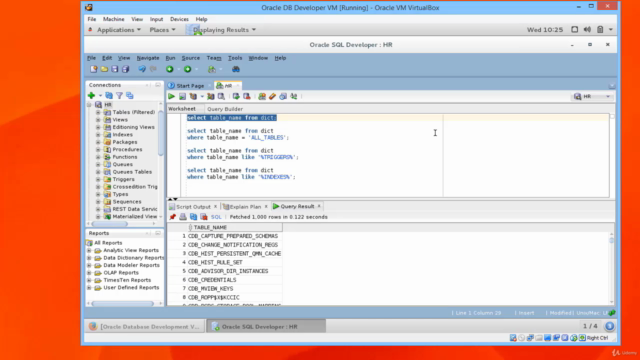Click the green Forward navigation icon
640x360 pixels.
tap(187, 69)
